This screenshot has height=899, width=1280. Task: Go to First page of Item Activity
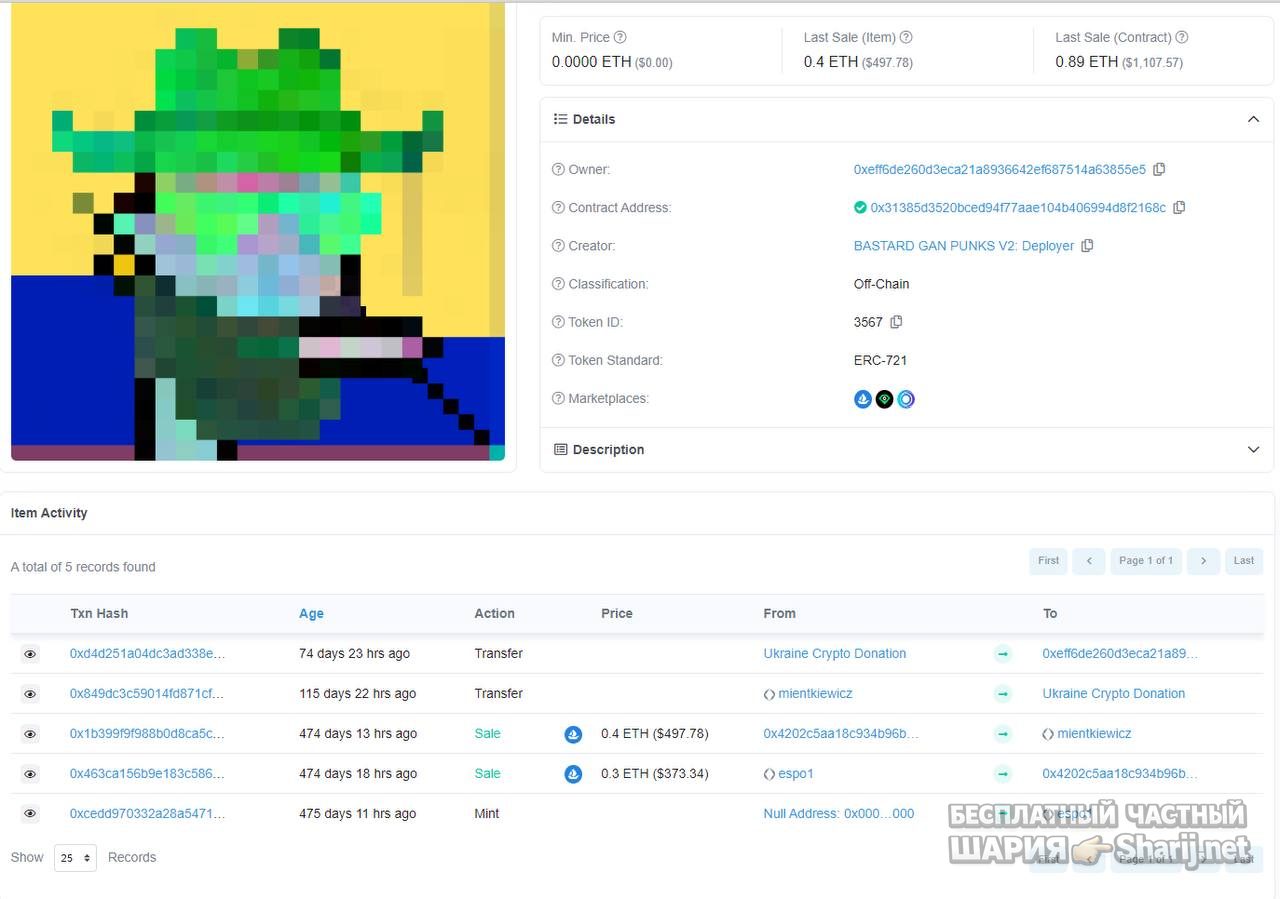point(1048,561)
